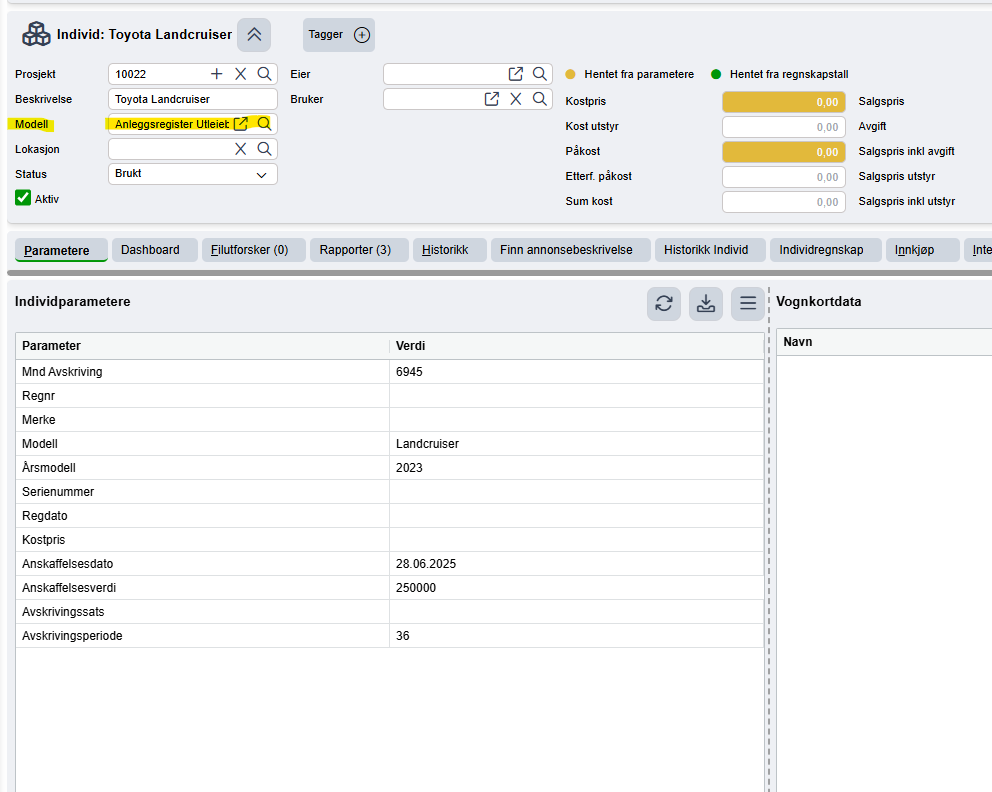
Task: Open Eier record external link icon
Action: coord(516,74)
